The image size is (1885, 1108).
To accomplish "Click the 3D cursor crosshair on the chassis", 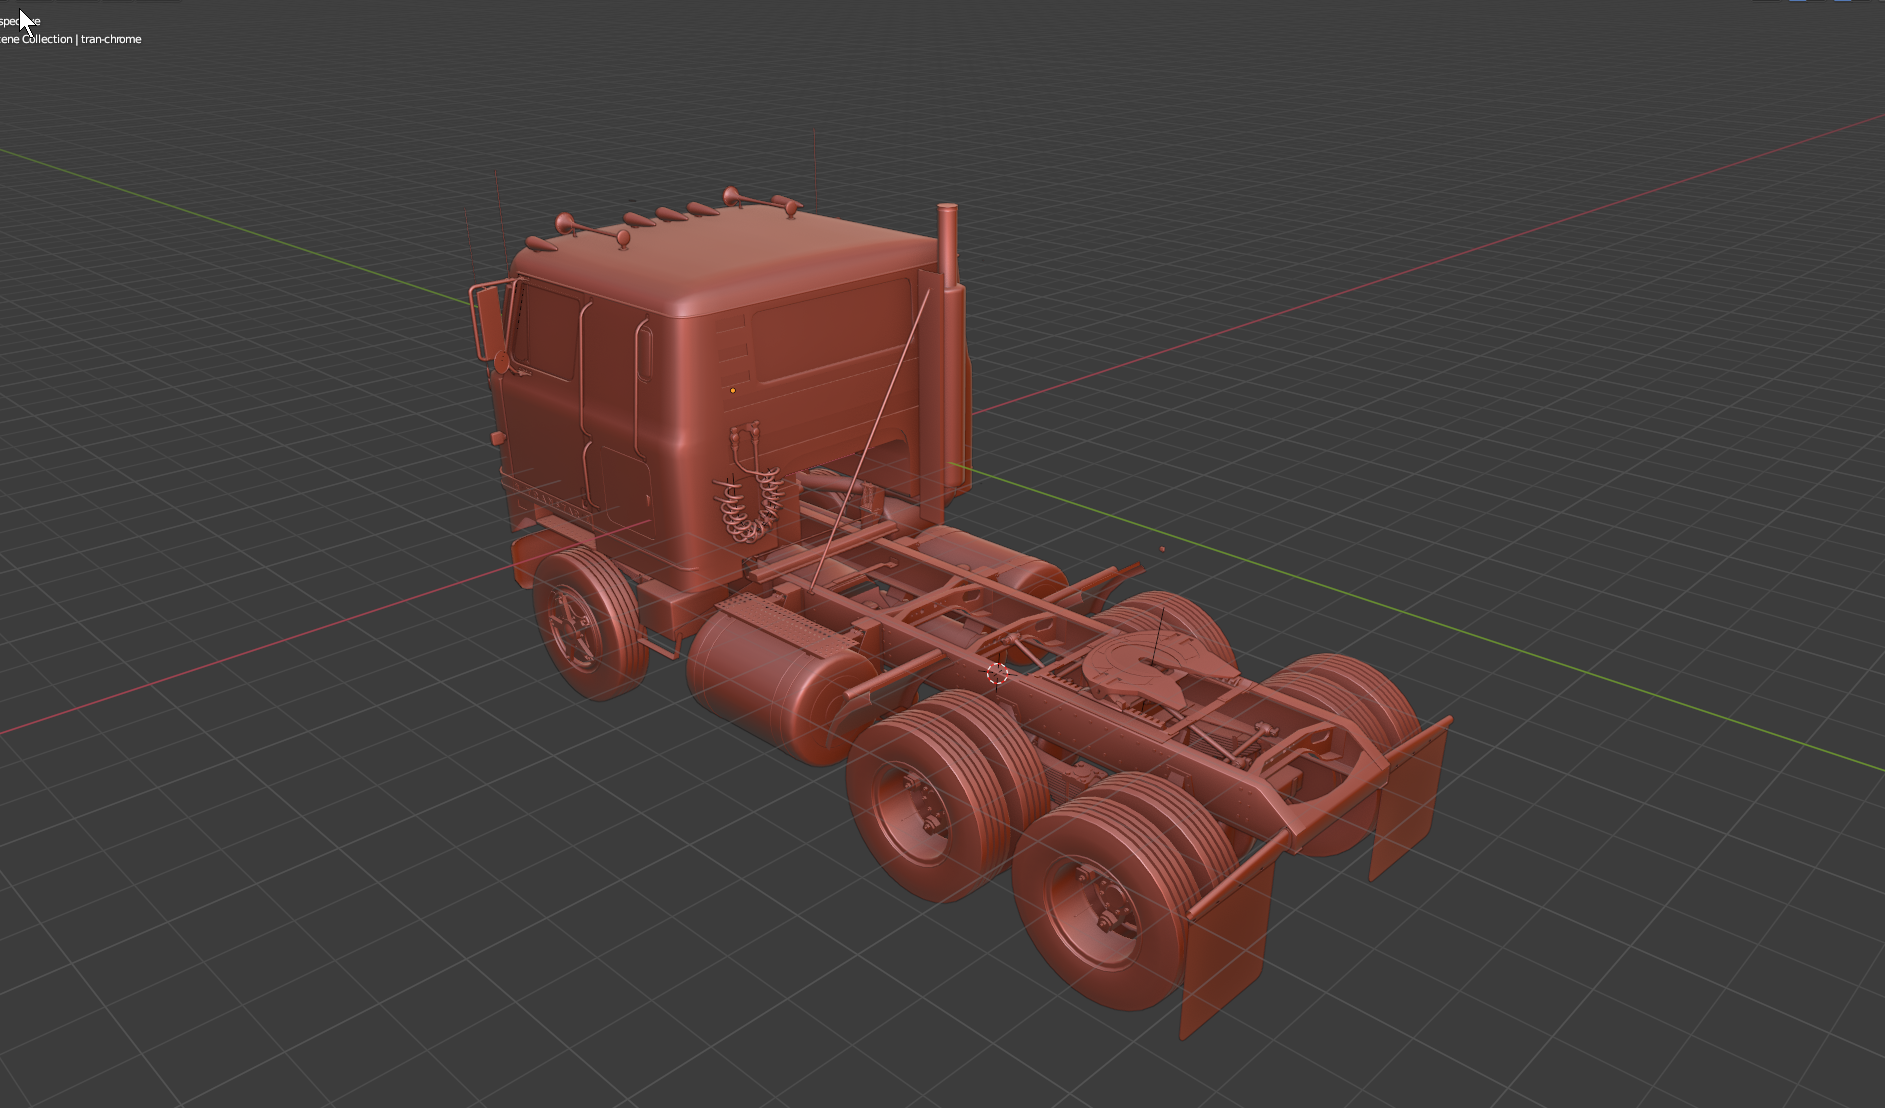I will [996, 674].
